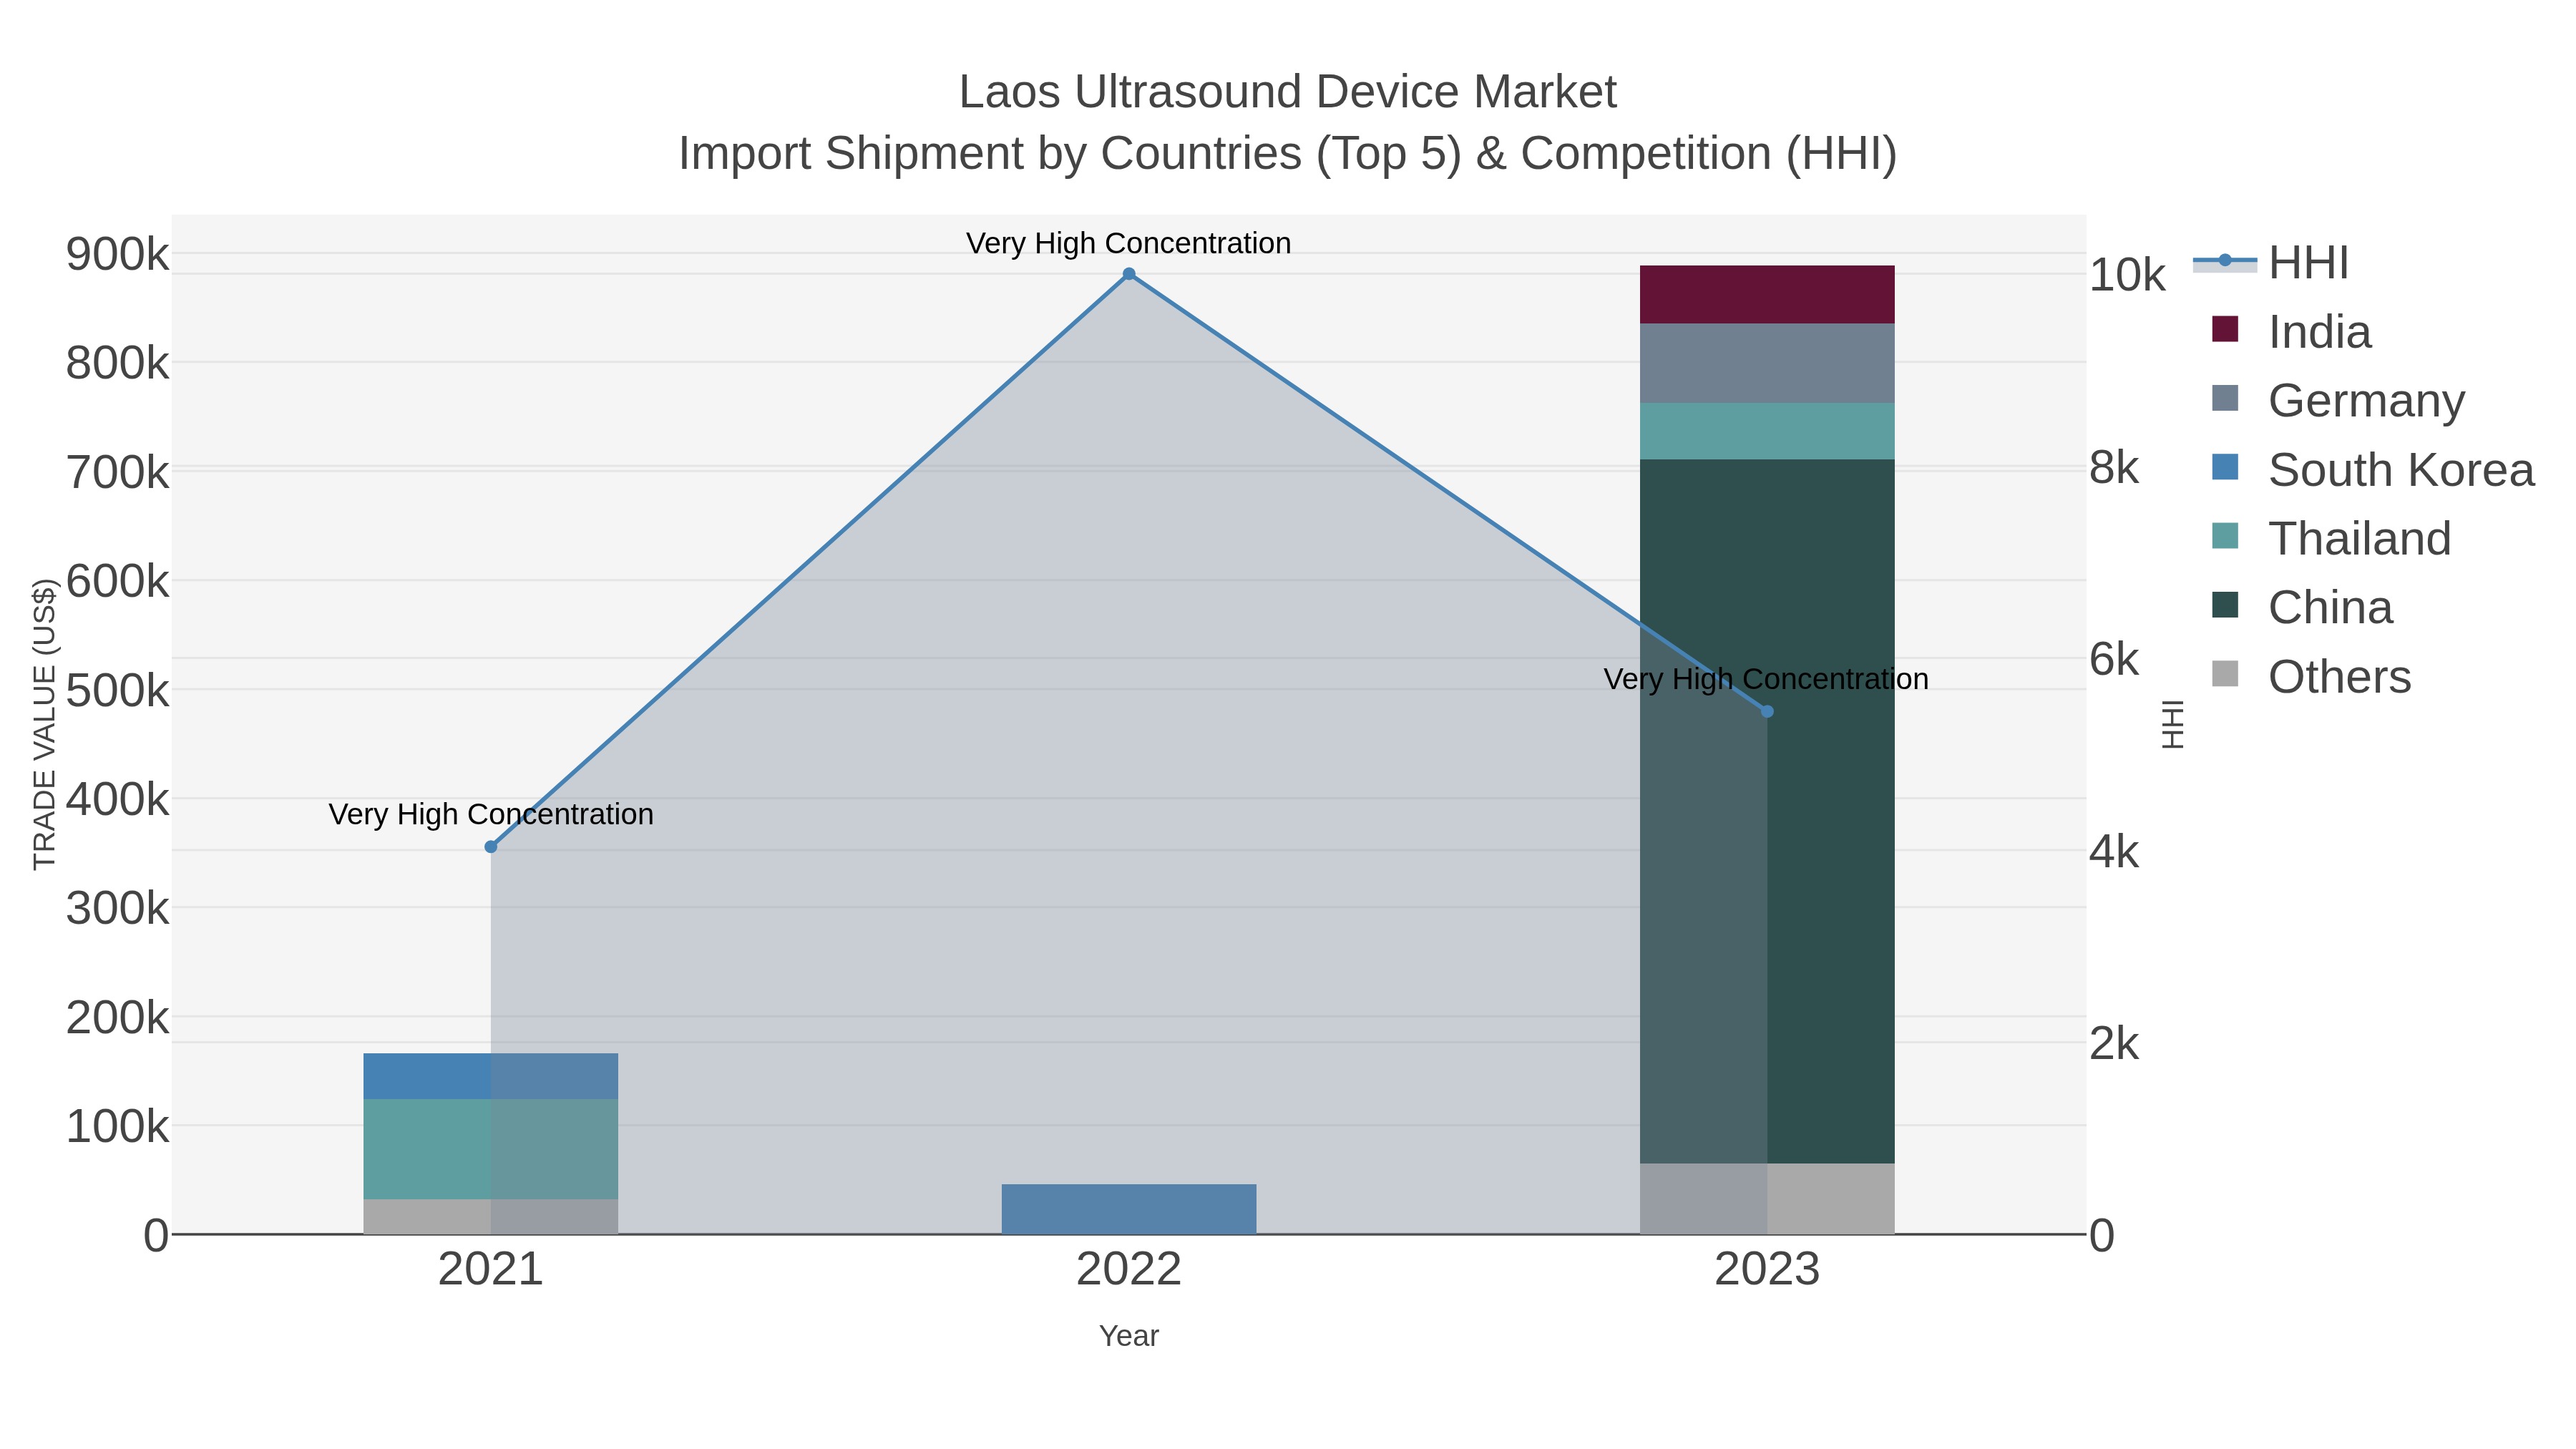This screenshot has width=2576, height=1449.
Task: Click the 'Very High Concentration' label above 2022
Action: (x=1129, y=243)
